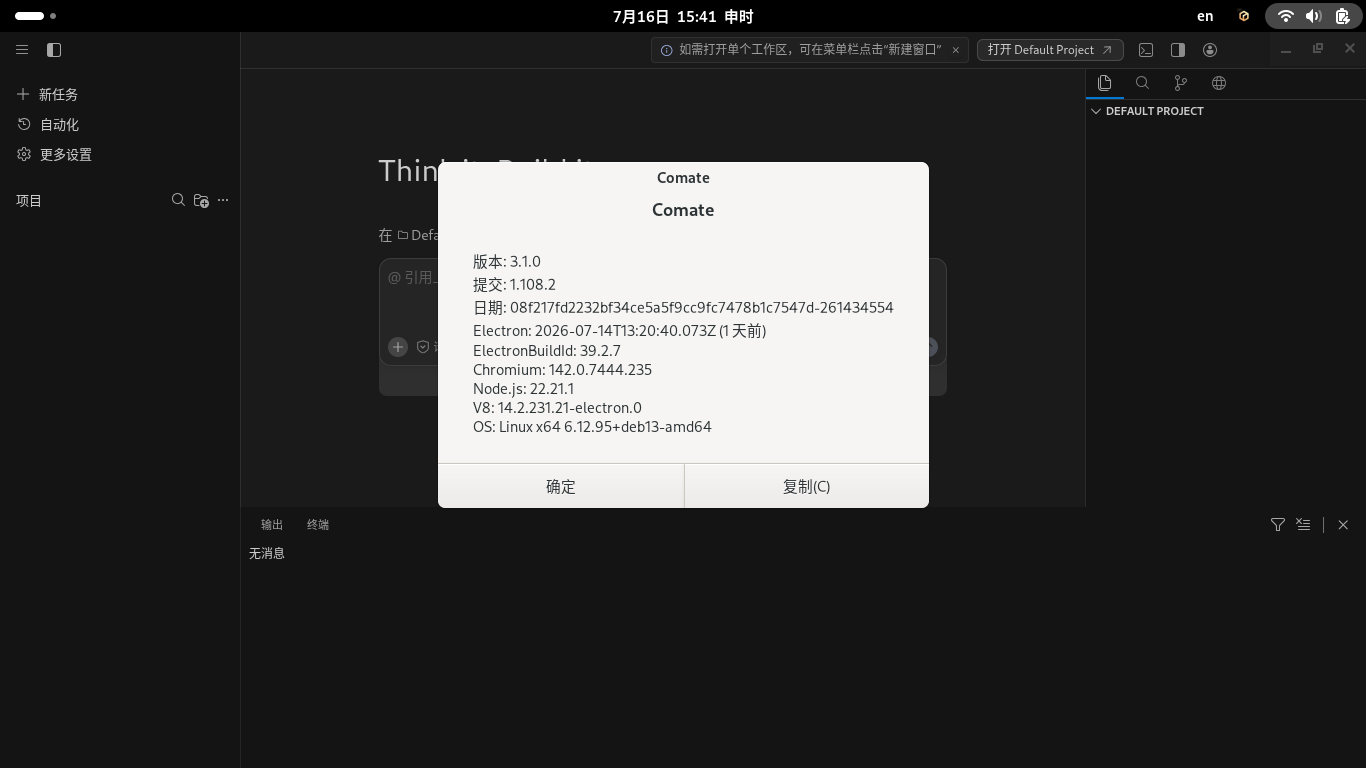The width and height of the screenshot is (1366, 768).
Task: Open the Activities workspace indicator pill
Action: [x=36, y=16]
